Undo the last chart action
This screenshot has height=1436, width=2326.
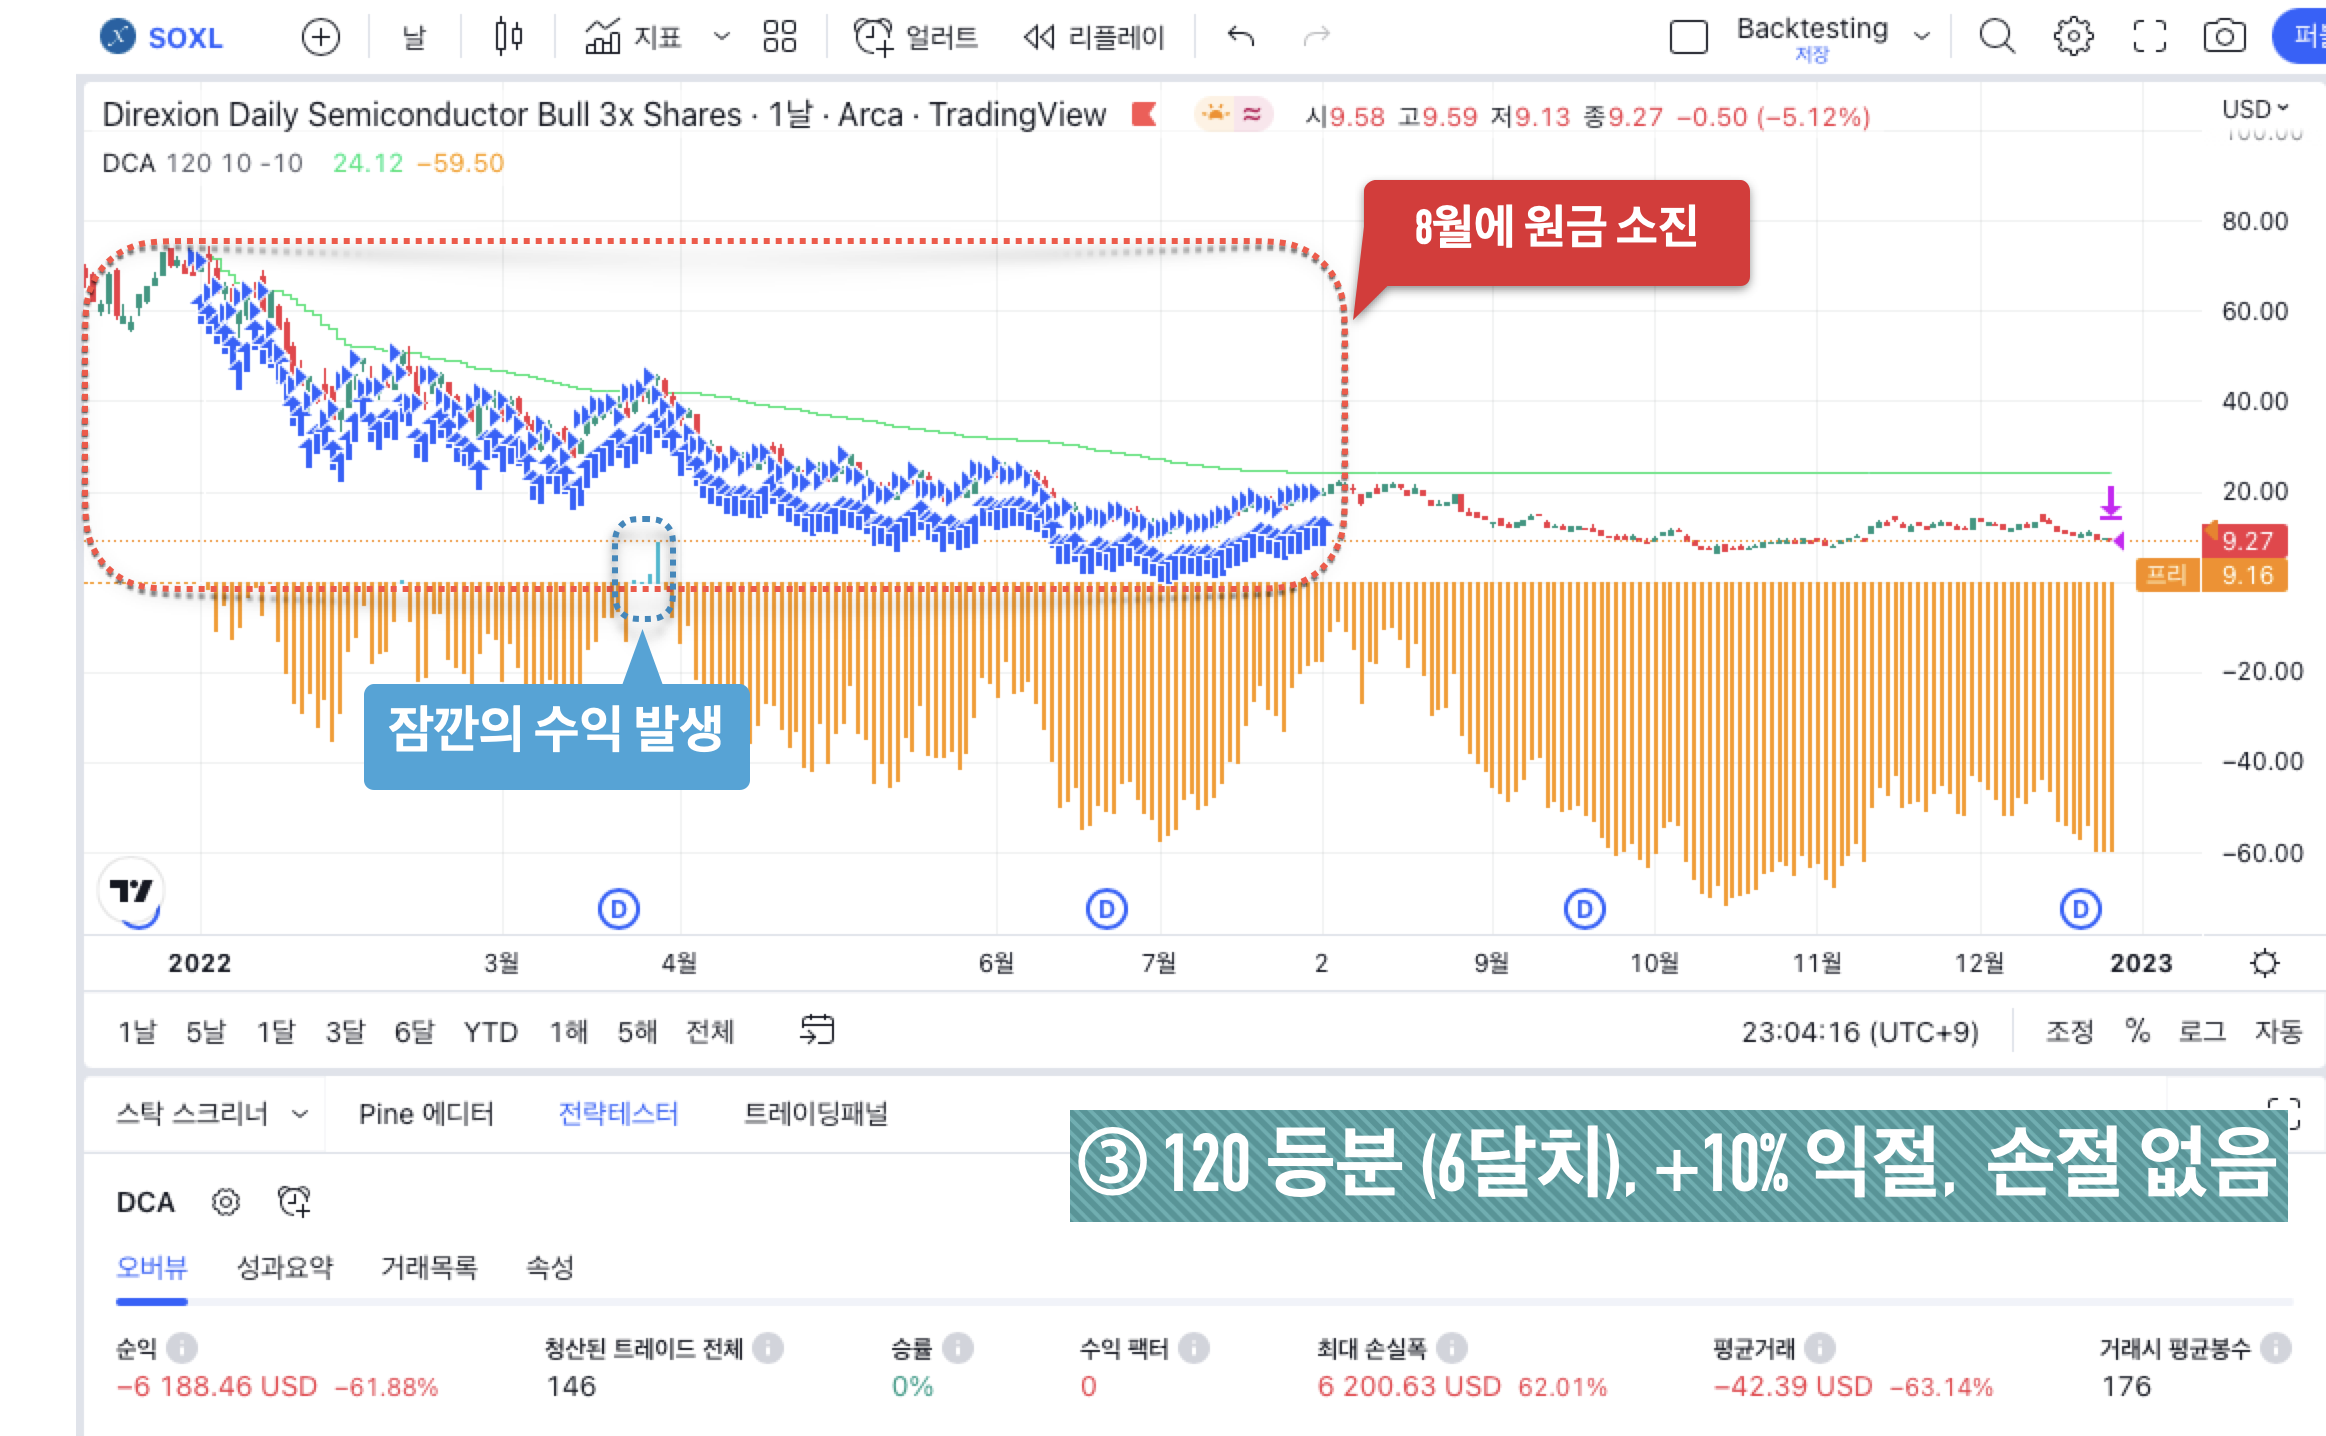click(x=1240, y=35)
